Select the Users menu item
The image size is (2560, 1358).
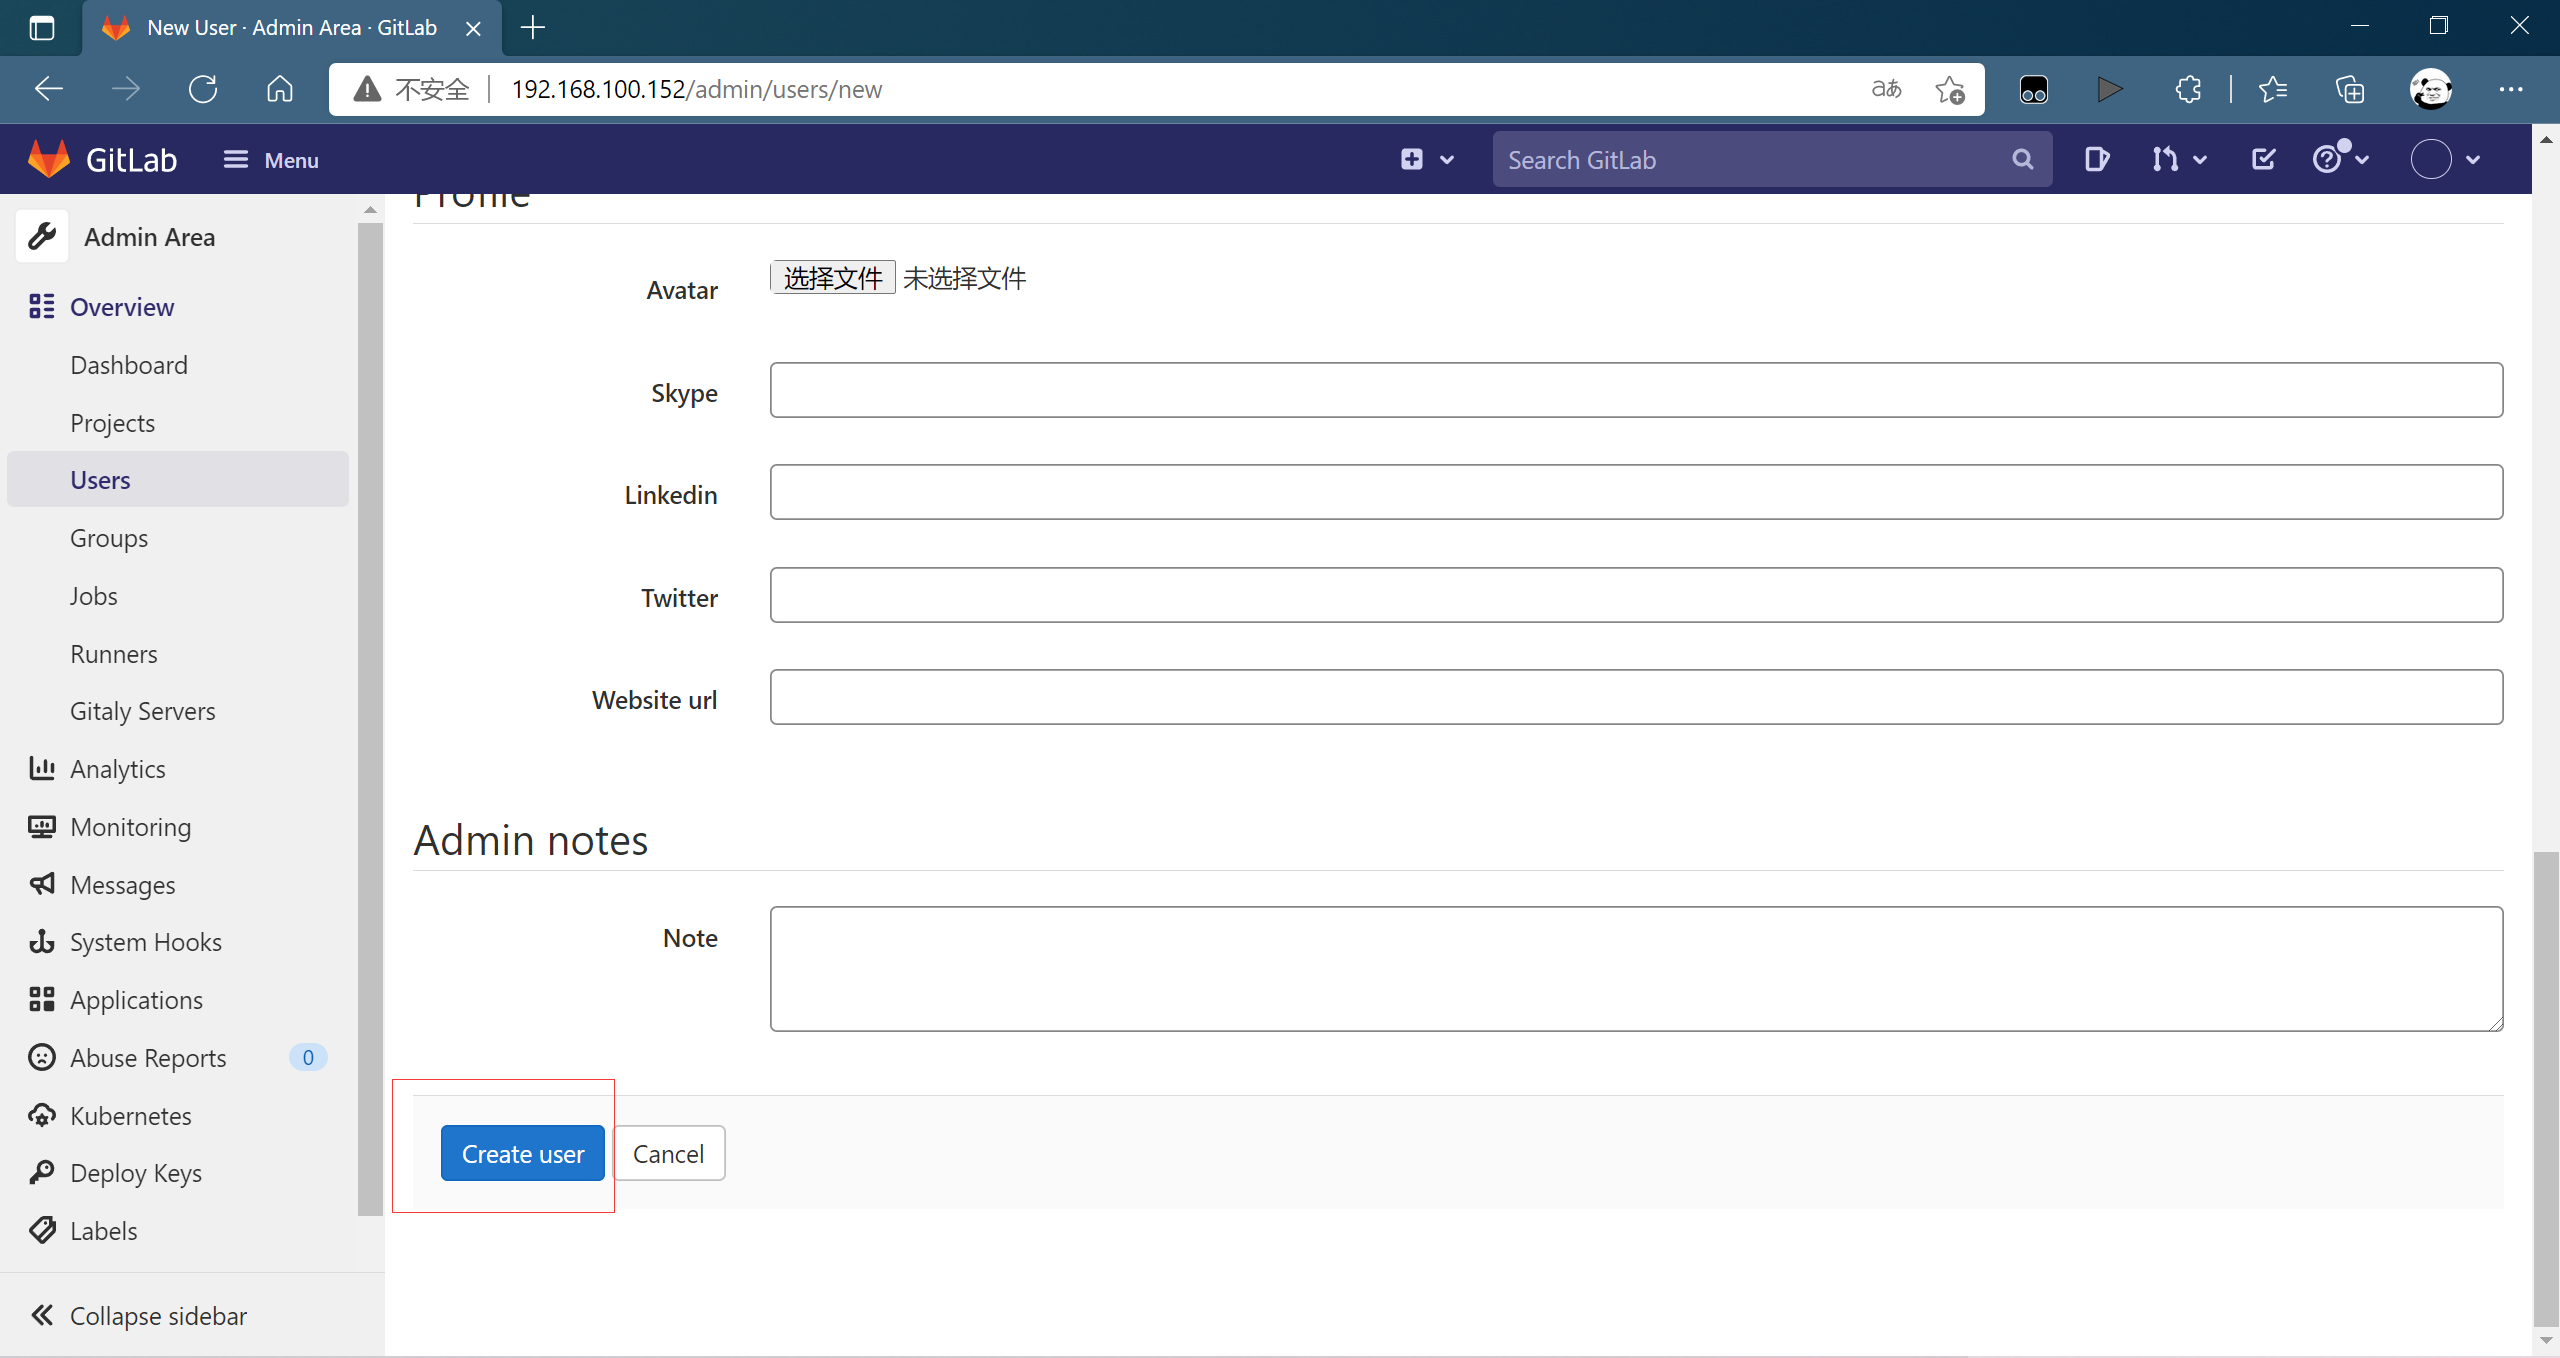point(100,479)
